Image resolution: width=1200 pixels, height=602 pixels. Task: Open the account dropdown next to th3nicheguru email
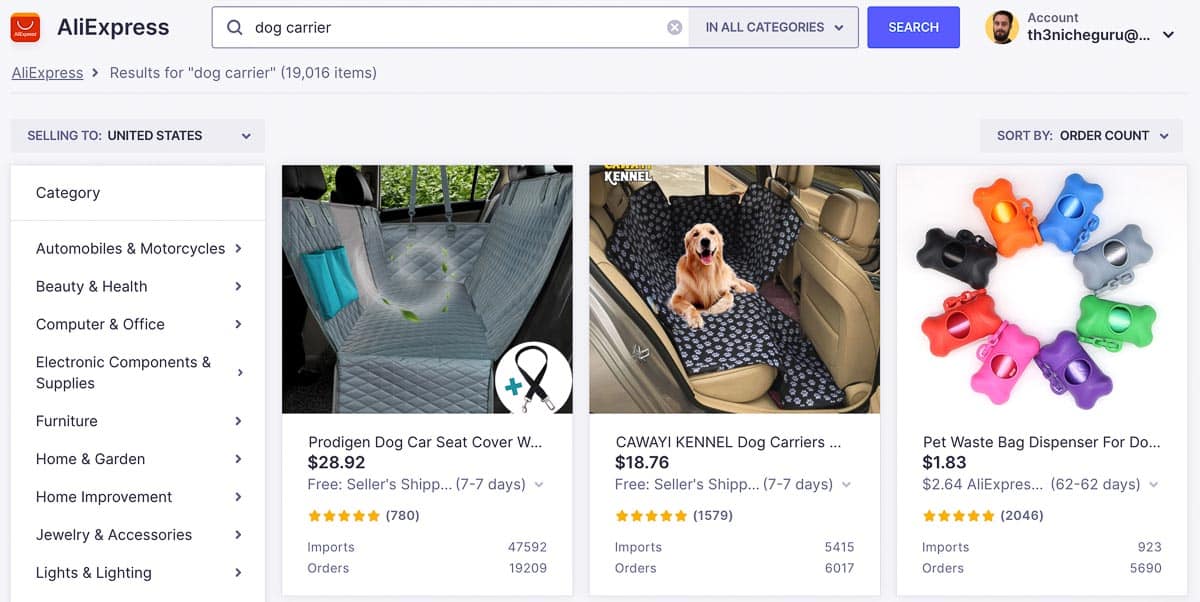pos(1168,33)
